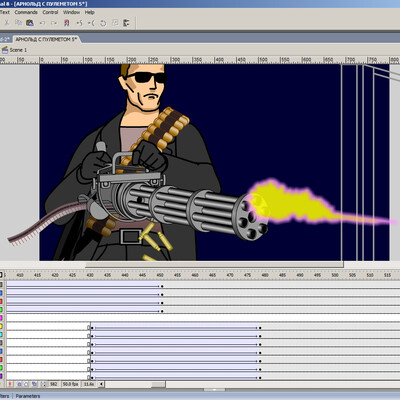Click the Paste icon in the toolbar

(x=30, y=23)
